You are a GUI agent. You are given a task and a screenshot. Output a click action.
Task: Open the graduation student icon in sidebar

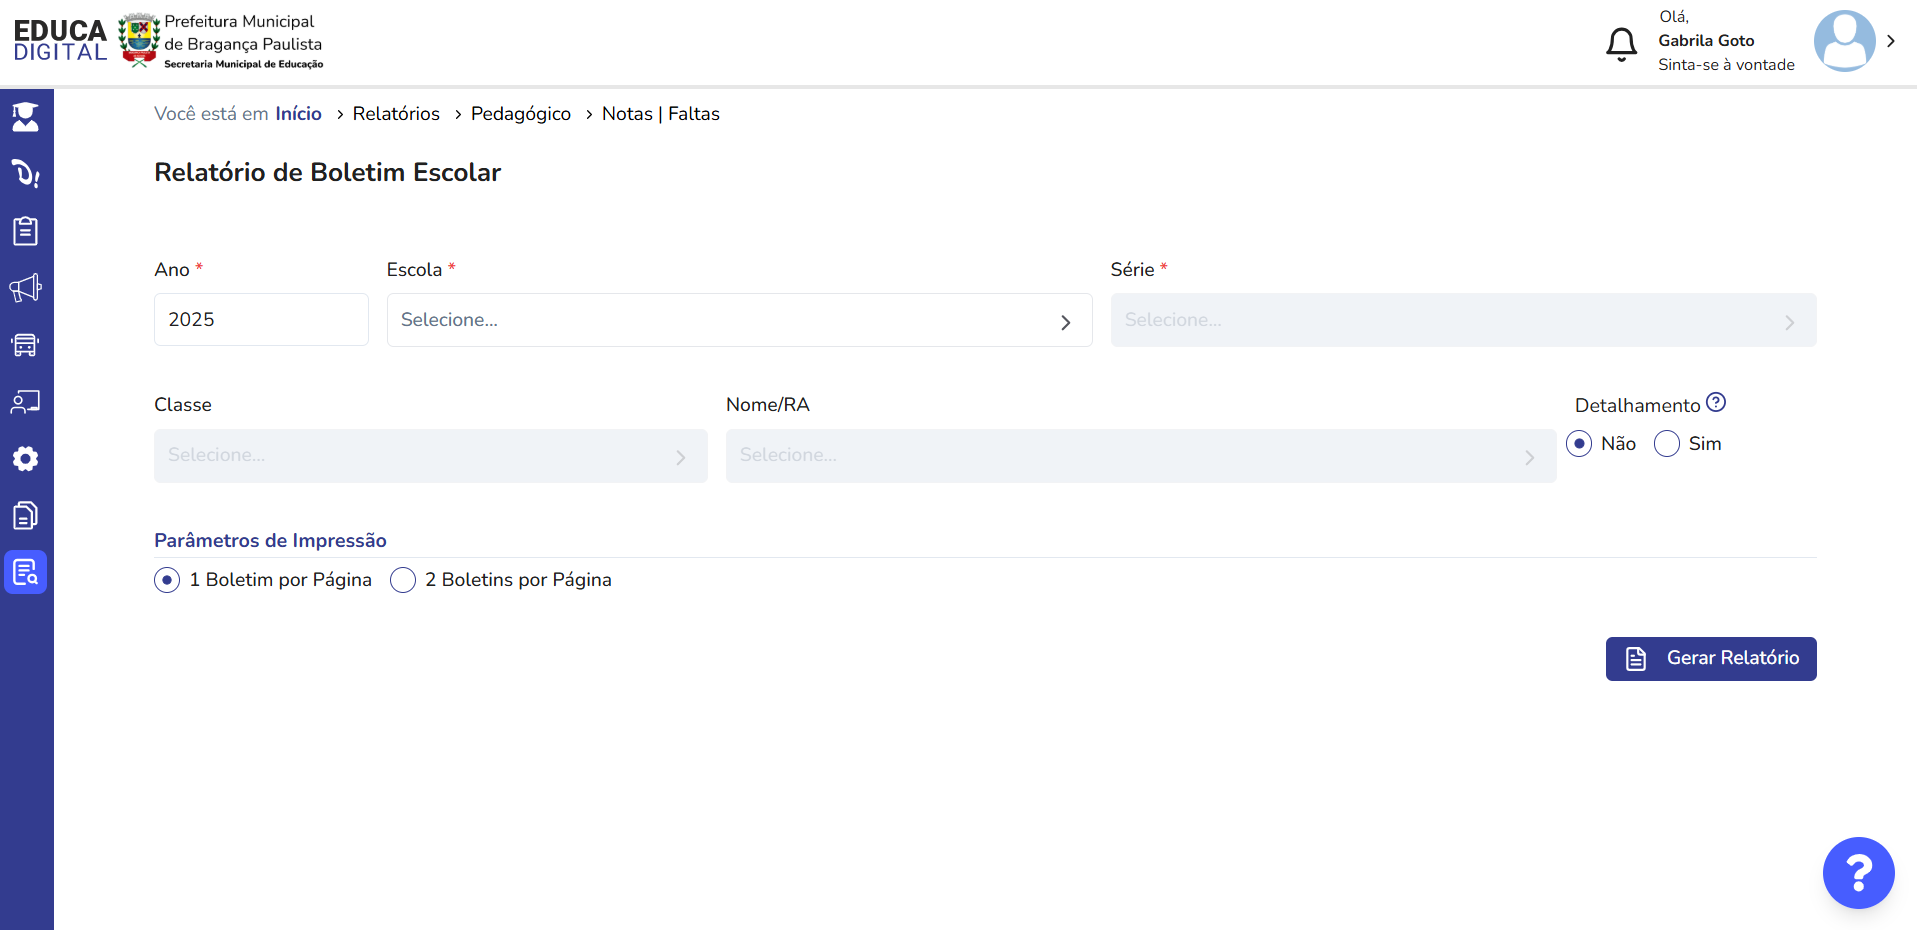pyautogui.click(x=25, y=117)
